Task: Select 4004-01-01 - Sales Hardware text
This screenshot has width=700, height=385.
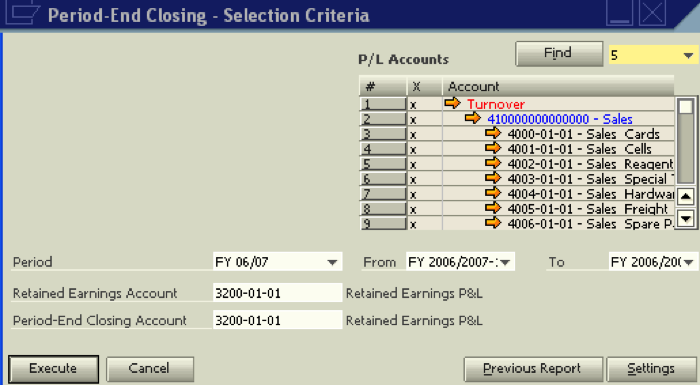Action: [x=590, y=194]
